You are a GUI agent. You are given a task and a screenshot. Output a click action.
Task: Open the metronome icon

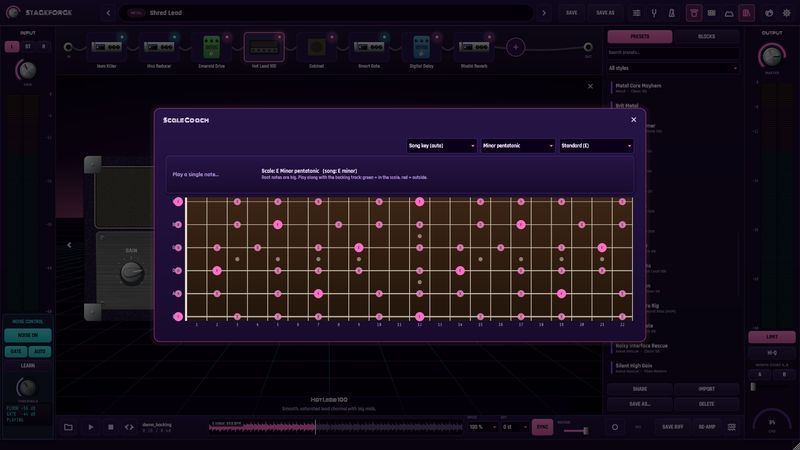click(671, 13)
